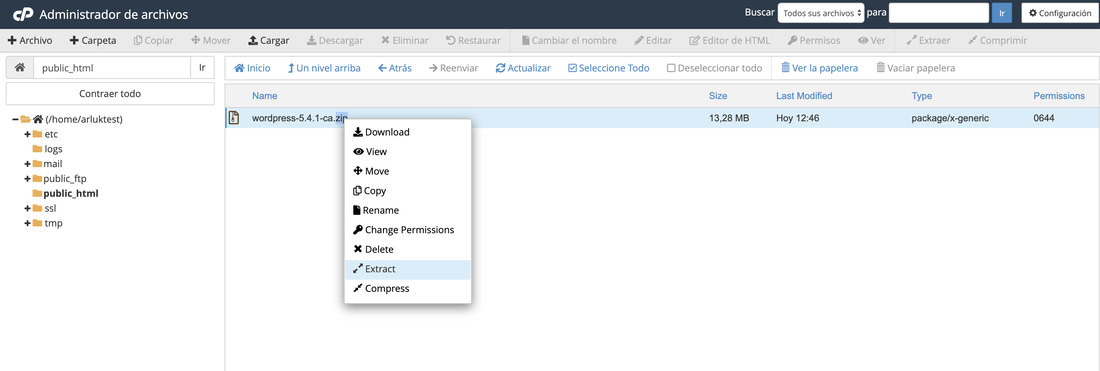Choose View from the context menu

click(408, 151)
